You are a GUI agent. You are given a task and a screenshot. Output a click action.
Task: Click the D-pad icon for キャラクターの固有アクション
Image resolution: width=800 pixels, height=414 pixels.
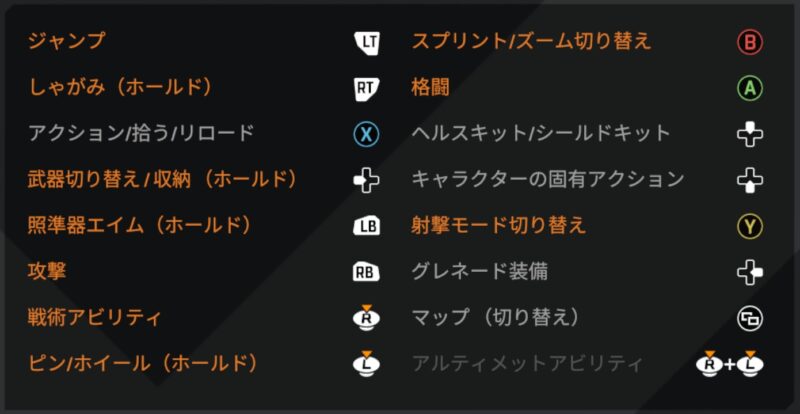750,180
